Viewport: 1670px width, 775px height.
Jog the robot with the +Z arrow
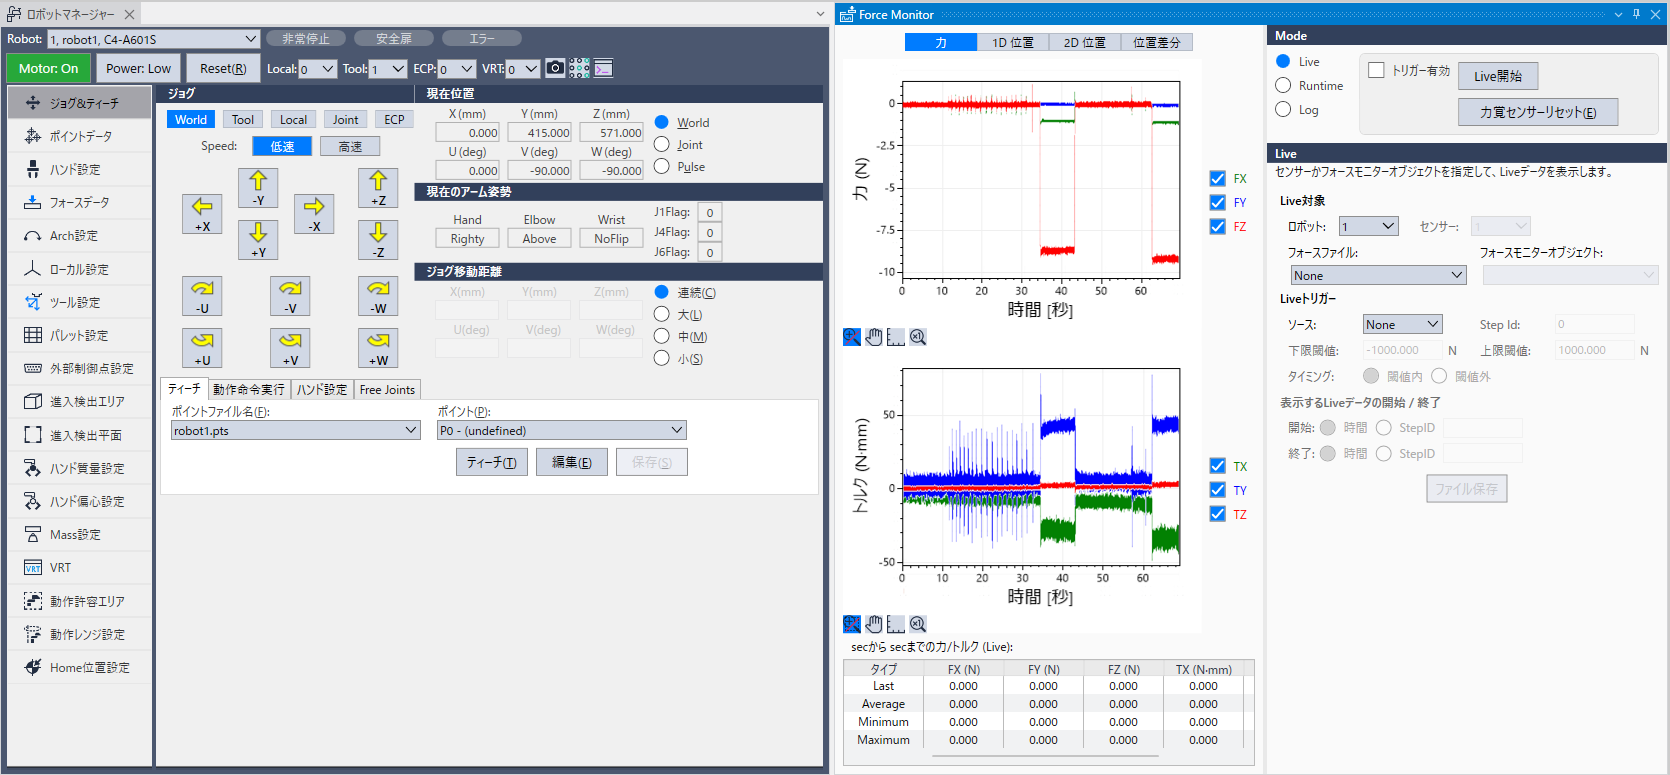(378, 188)
